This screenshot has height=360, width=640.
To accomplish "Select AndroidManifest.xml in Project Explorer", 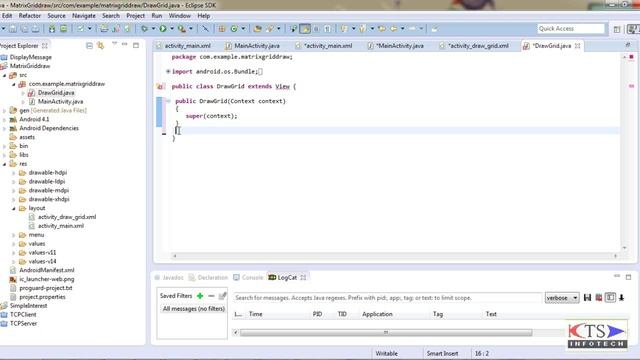I will coord(47,270).
